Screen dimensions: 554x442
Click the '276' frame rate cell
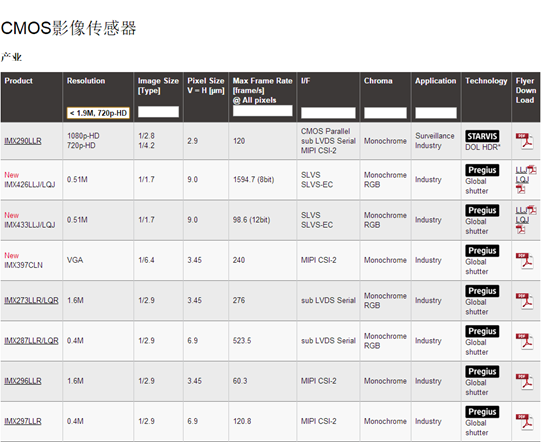click(239, 300)
